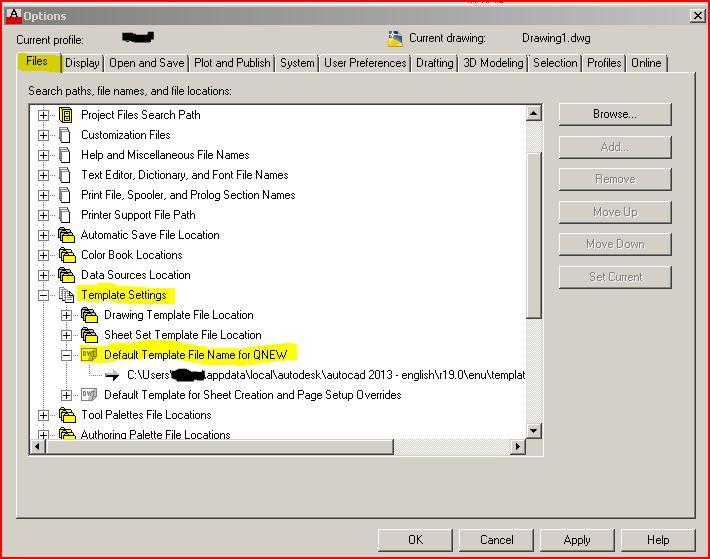Click the Sheet Set Template File Location icon

[x=89, y=335]
